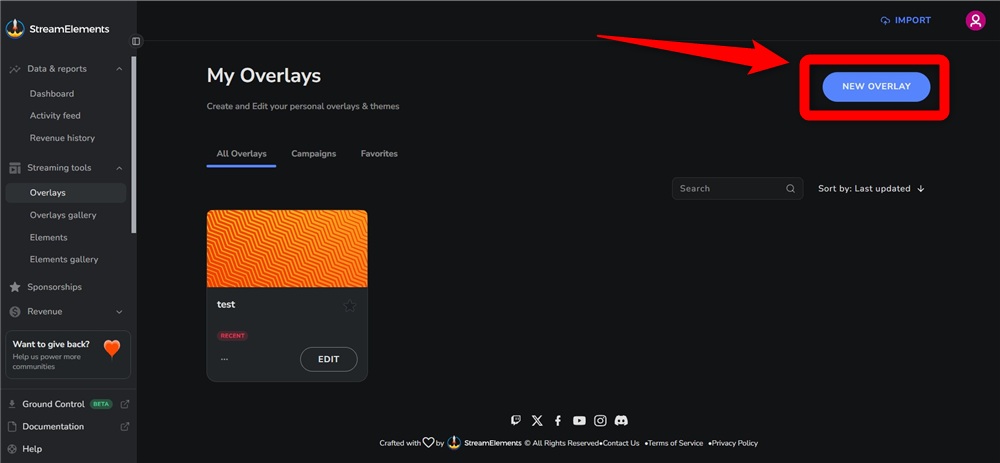Open the X social icon in footer
The height and width of the screenshot is (463, 1000).
point(537,420)
